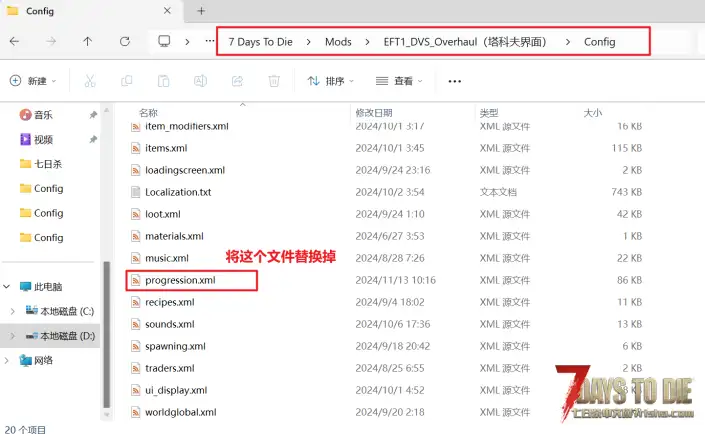Select items.xml file
Screen dimensions: 705x434
(166, 148)
